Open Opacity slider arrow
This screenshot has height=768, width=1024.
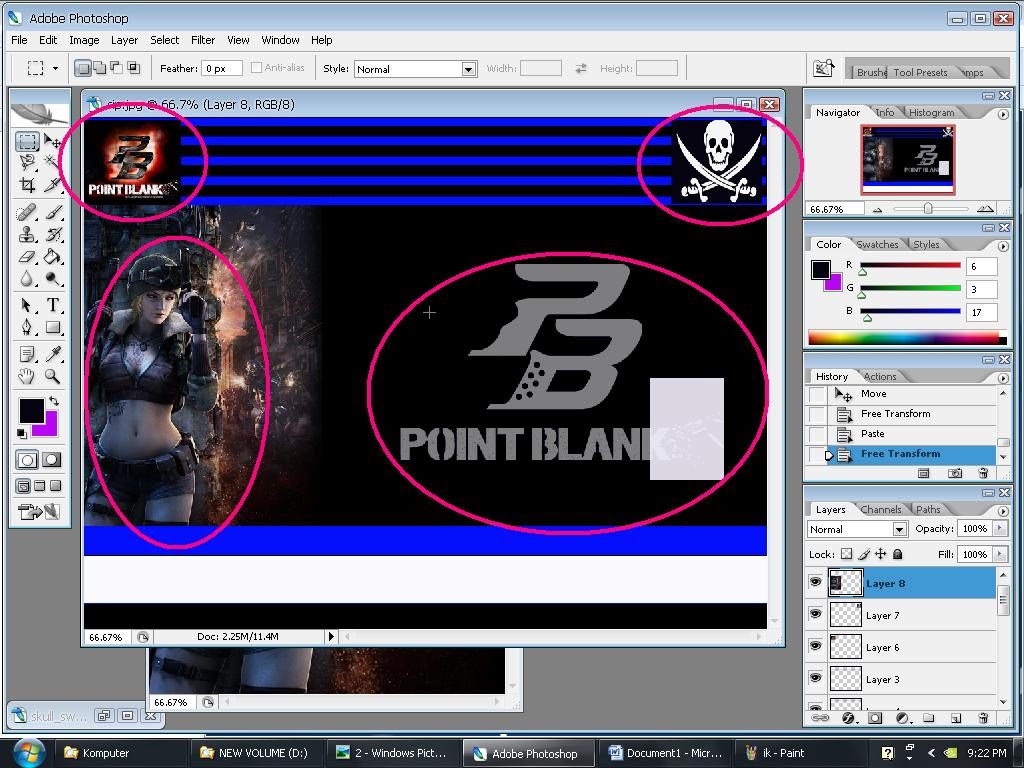coord(1000,528)
